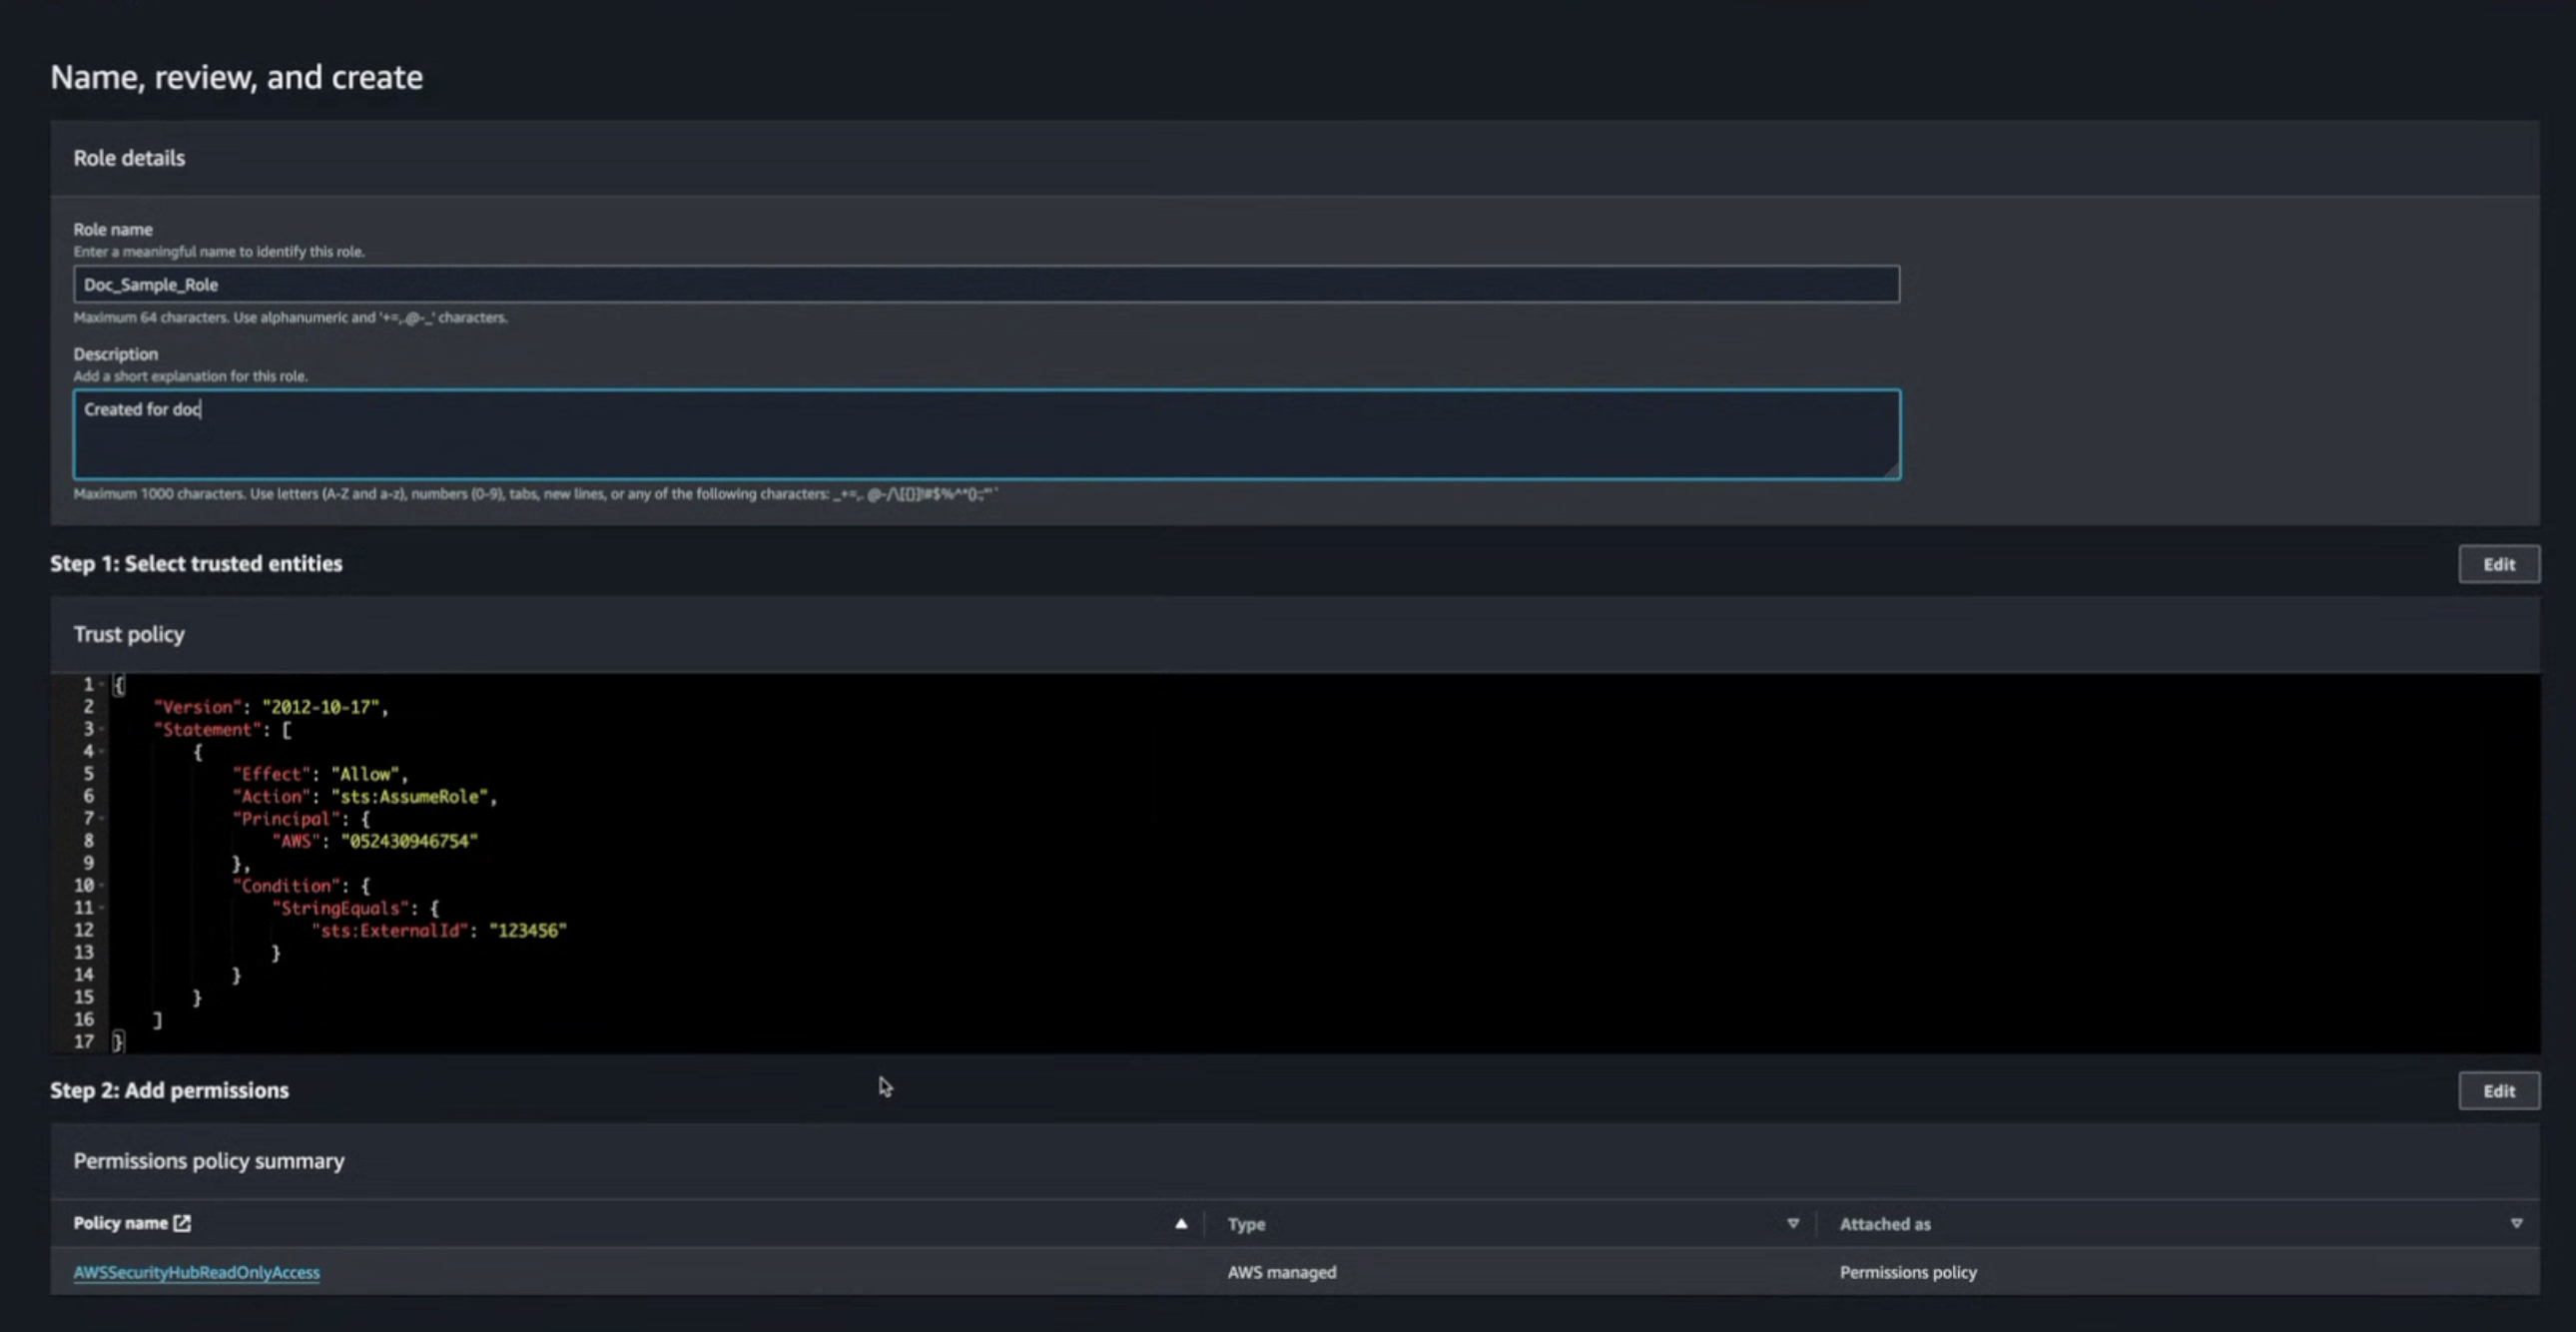Screen dimensions: 2576x1332
Task: Fold the Principal block at line 7
Action: pyautogui.click(x=103, y=819)
